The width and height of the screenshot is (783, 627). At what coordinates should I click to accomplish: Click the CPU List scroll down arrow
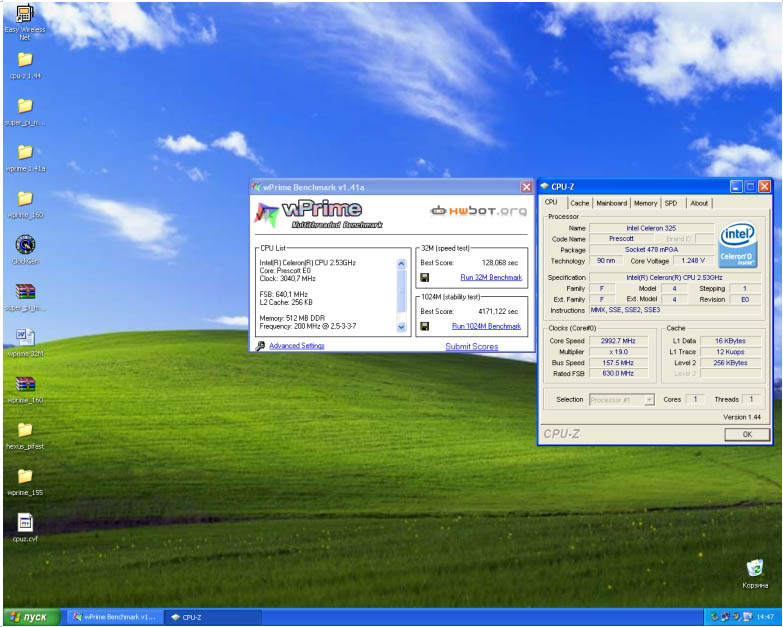pos(401,327)
